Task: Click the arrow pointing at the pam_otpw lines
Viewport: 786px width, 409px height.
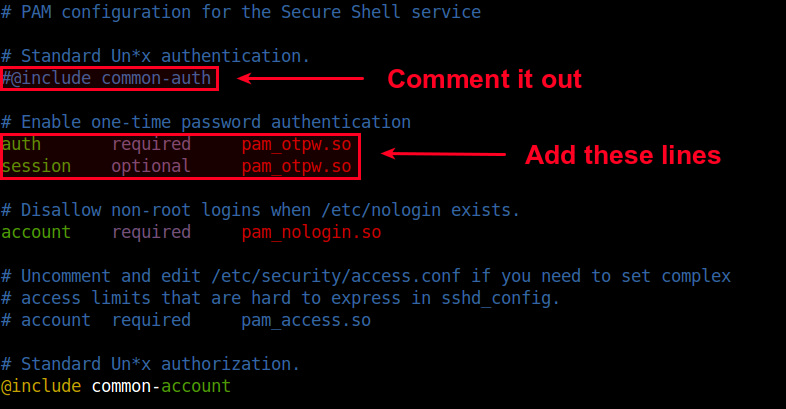Action: click(444, 154)
